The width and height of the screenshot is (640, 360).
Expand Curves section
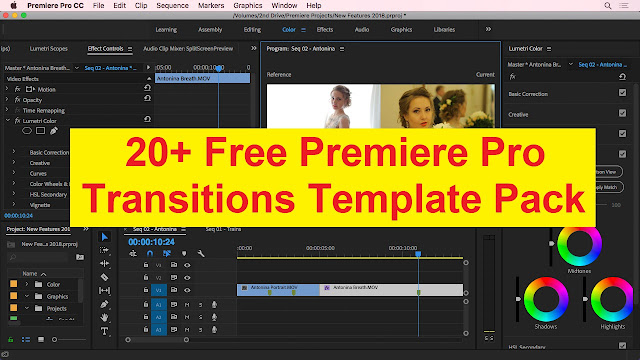tap(13, 173)
